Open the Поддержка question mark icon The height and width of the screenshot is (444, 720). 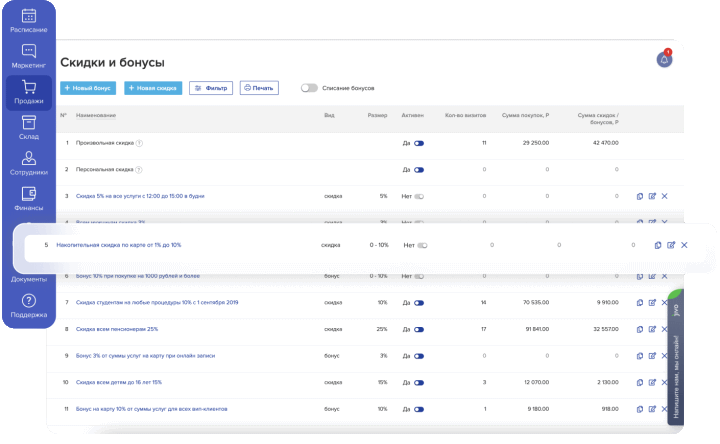coord(28,301)
